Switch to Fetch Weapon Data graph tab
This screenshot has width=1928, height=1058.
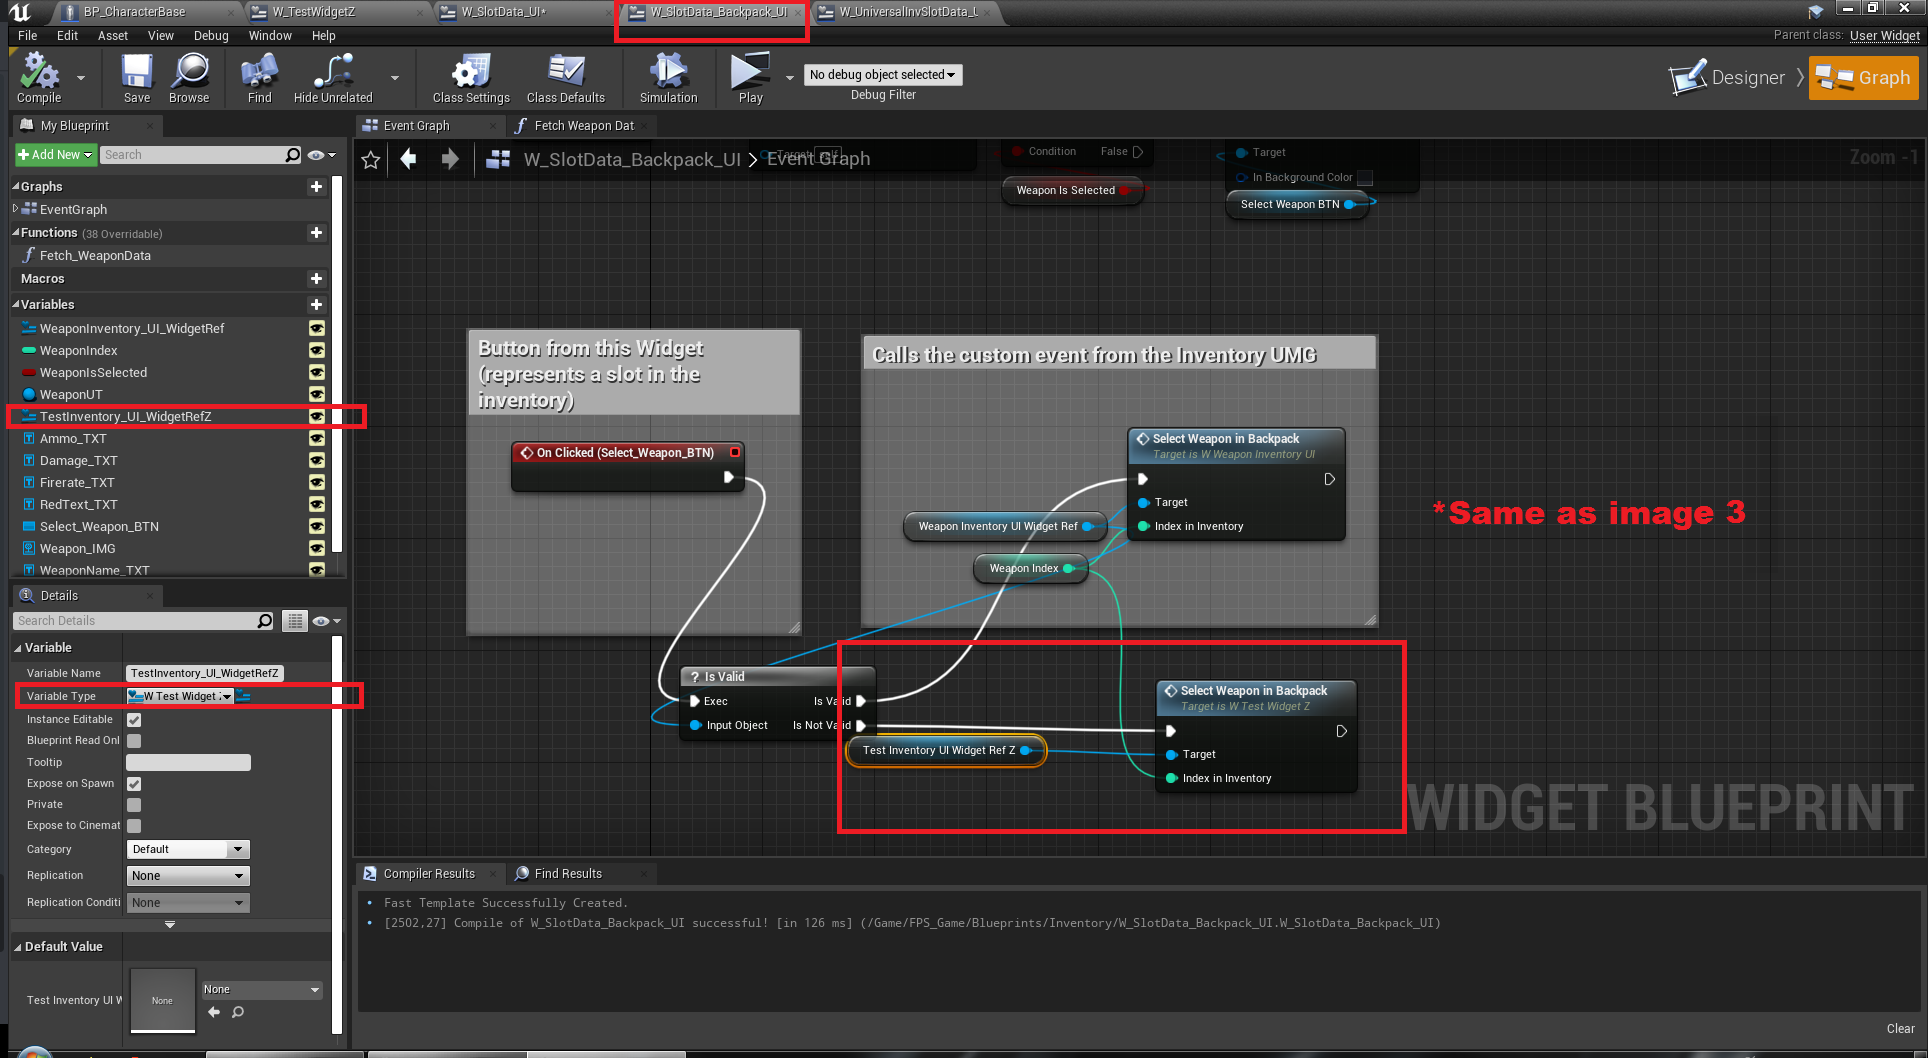[583, 126]
